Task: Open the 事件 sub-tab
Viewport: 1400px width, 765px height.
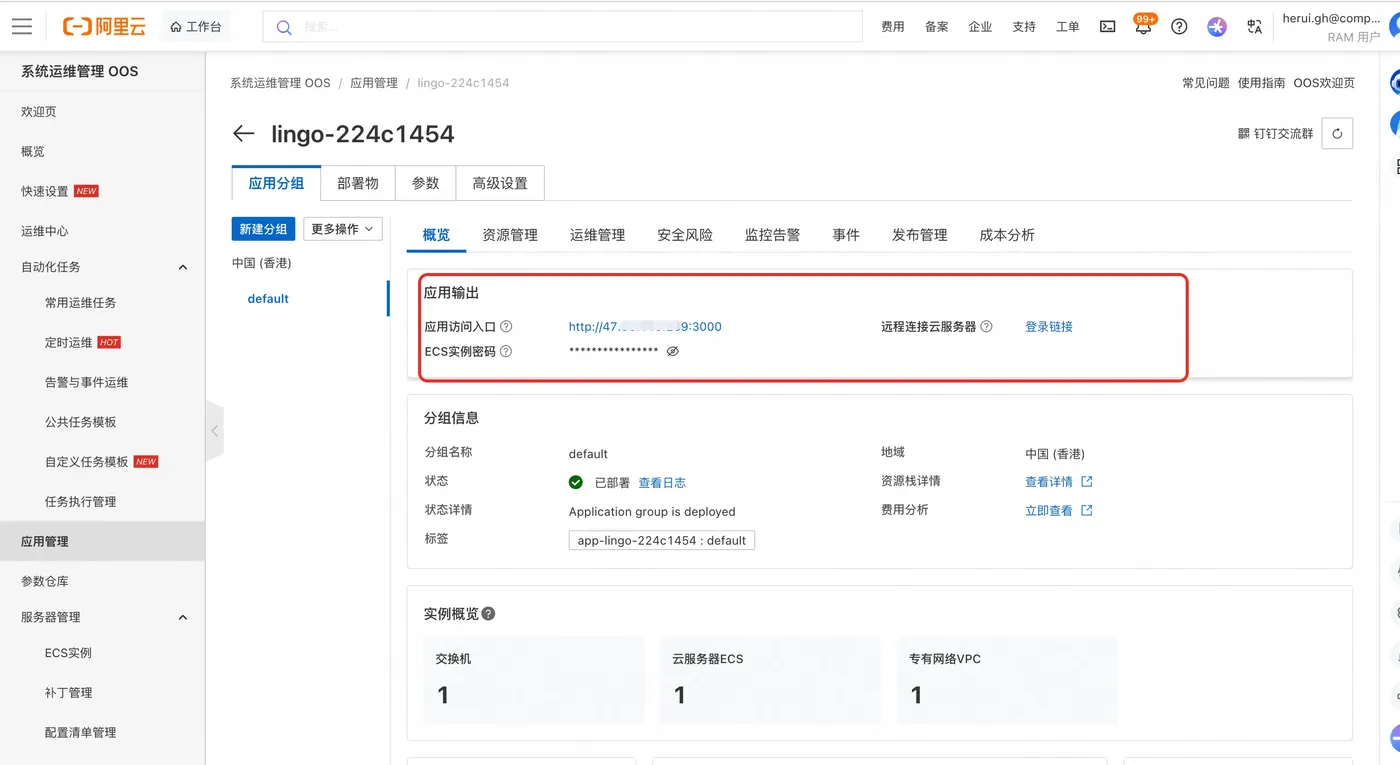Action: tap(846, 235)
